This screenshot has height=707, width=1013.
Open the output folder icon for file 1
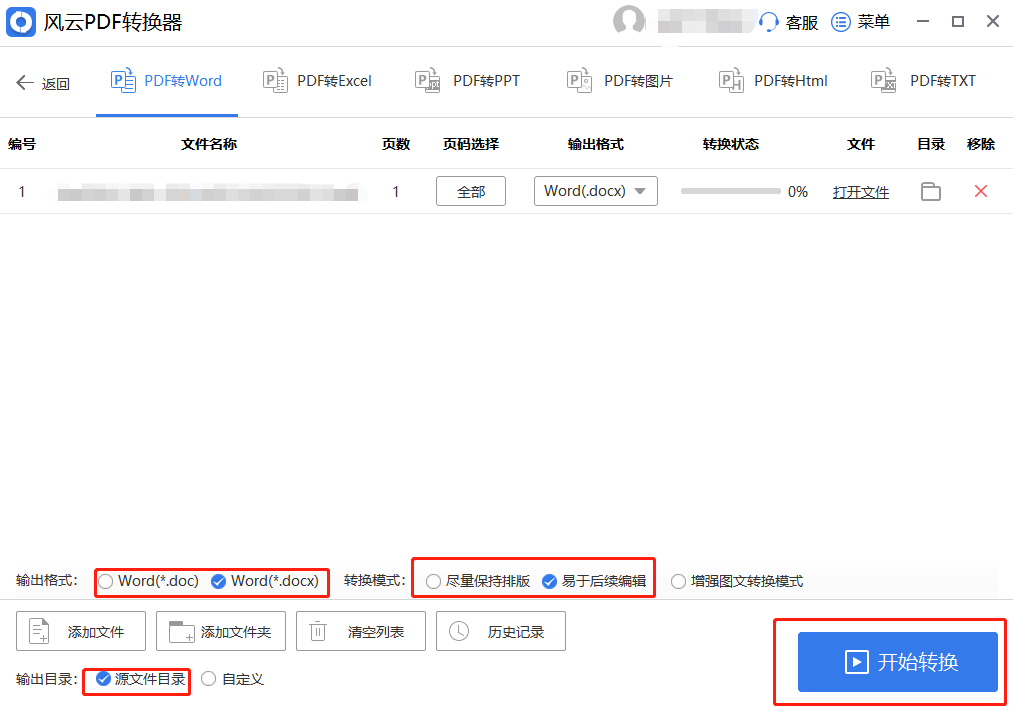pyautogui.click(x=930, y=191)
